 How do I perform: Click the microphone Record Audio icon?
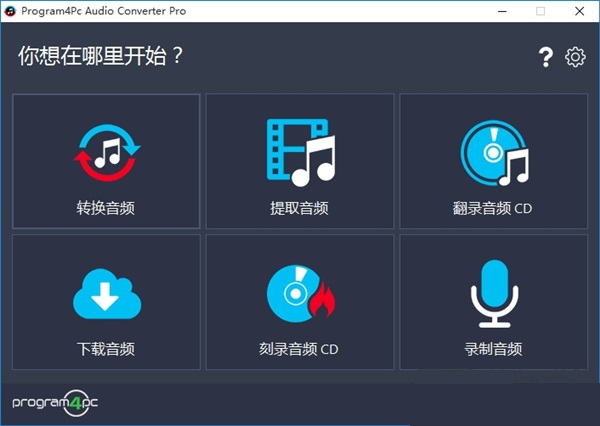494,294
